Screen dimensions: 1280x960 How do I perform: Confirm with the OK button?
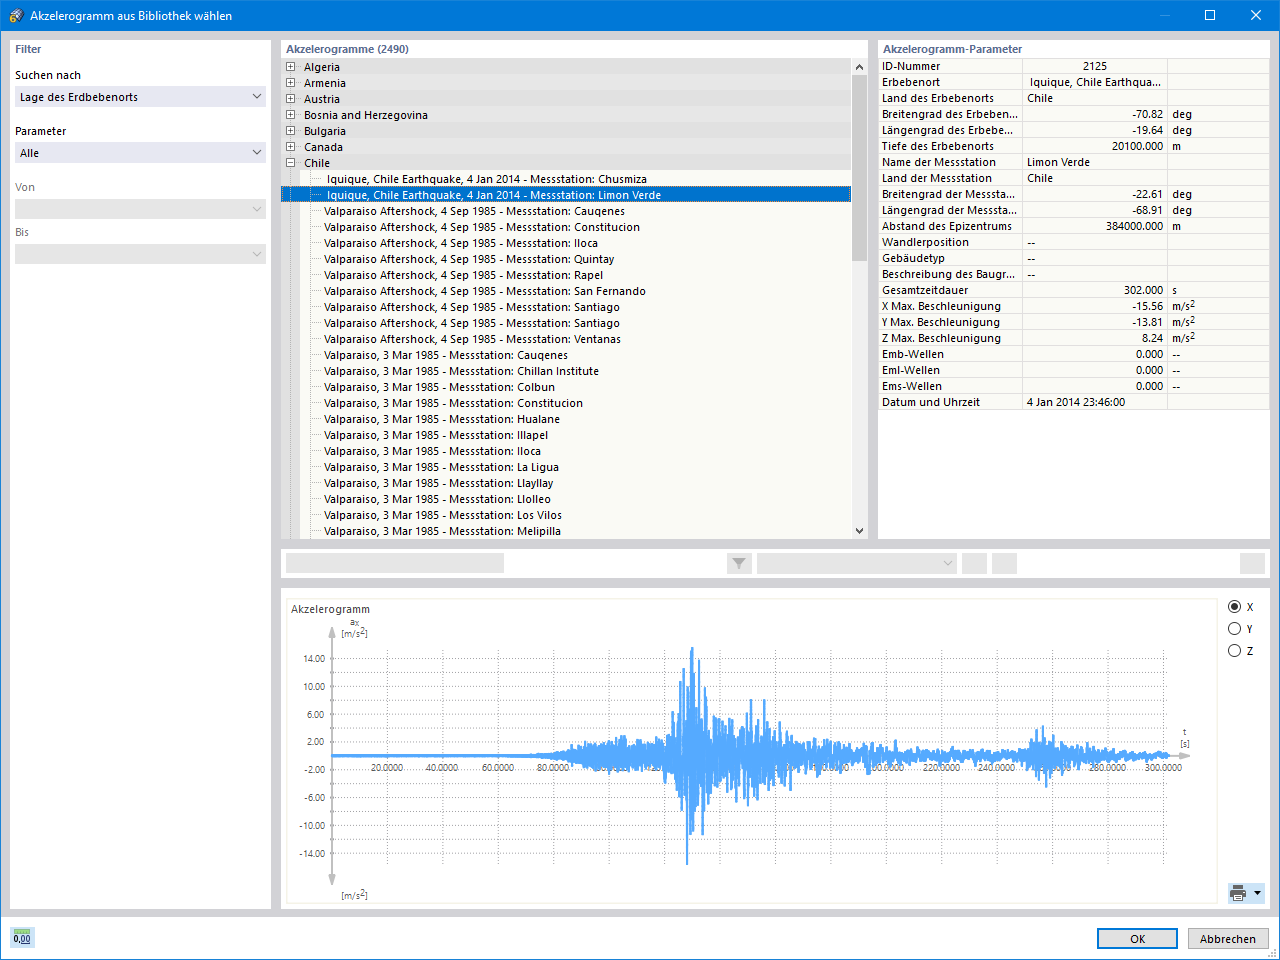point(1137,939)
